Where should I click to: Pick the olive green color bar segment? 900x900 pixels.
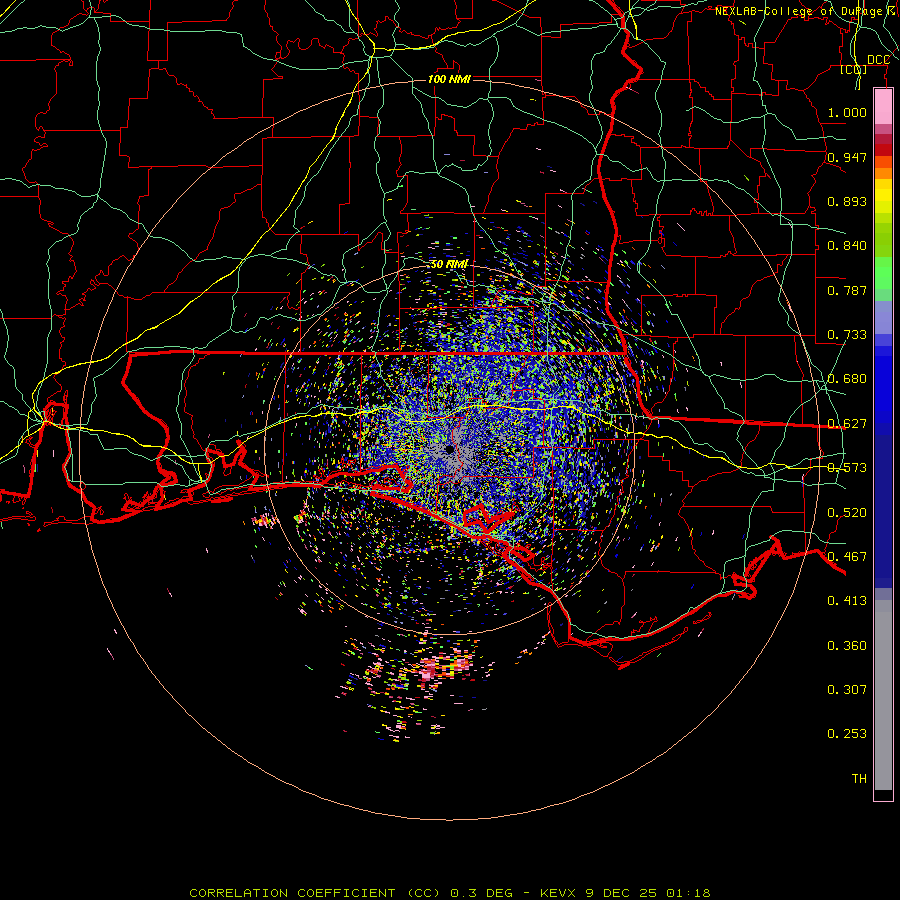(x=883, y=240)
